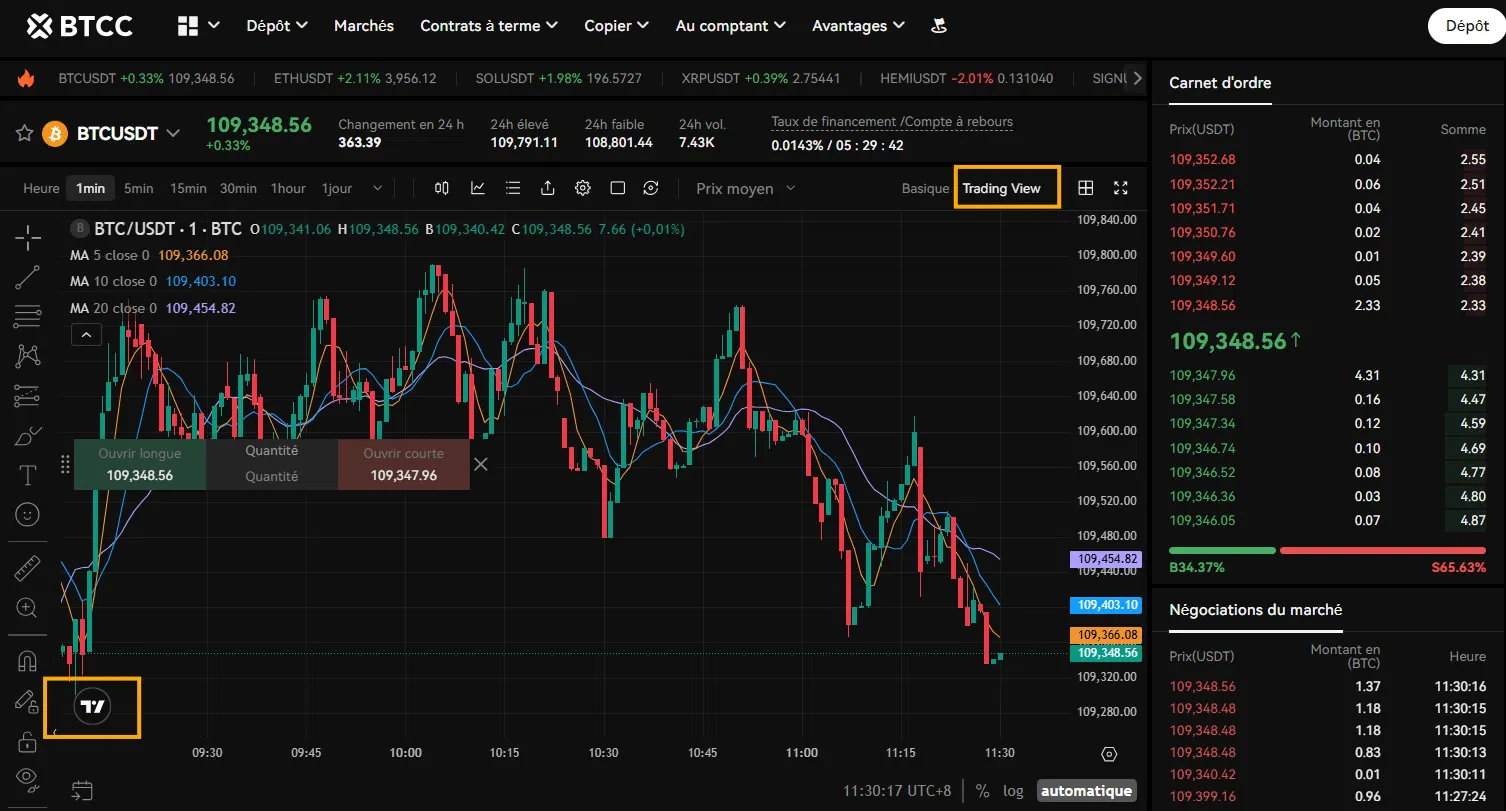Open the XABCD pattern tool
Viewport: 1506px width, 811px height.
pyautogui.click(x=27, y=355)
